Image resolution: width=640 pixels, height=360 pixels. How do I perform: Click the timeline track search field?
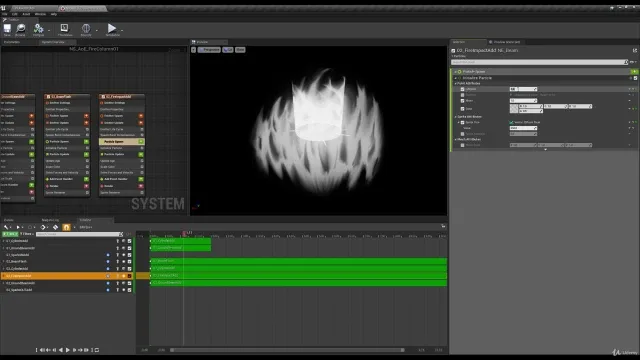(79, 234)
